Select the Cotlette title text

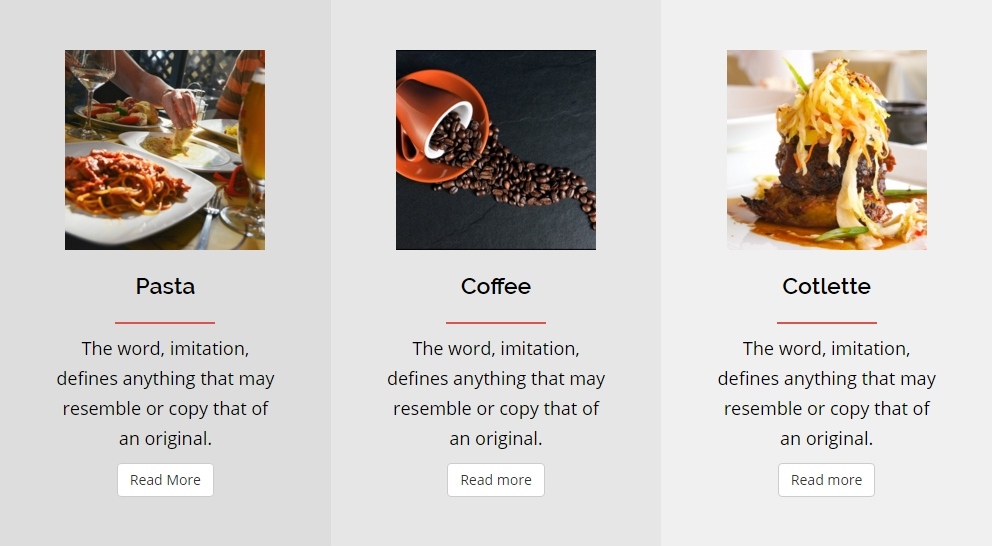click(x=826, y=287)
